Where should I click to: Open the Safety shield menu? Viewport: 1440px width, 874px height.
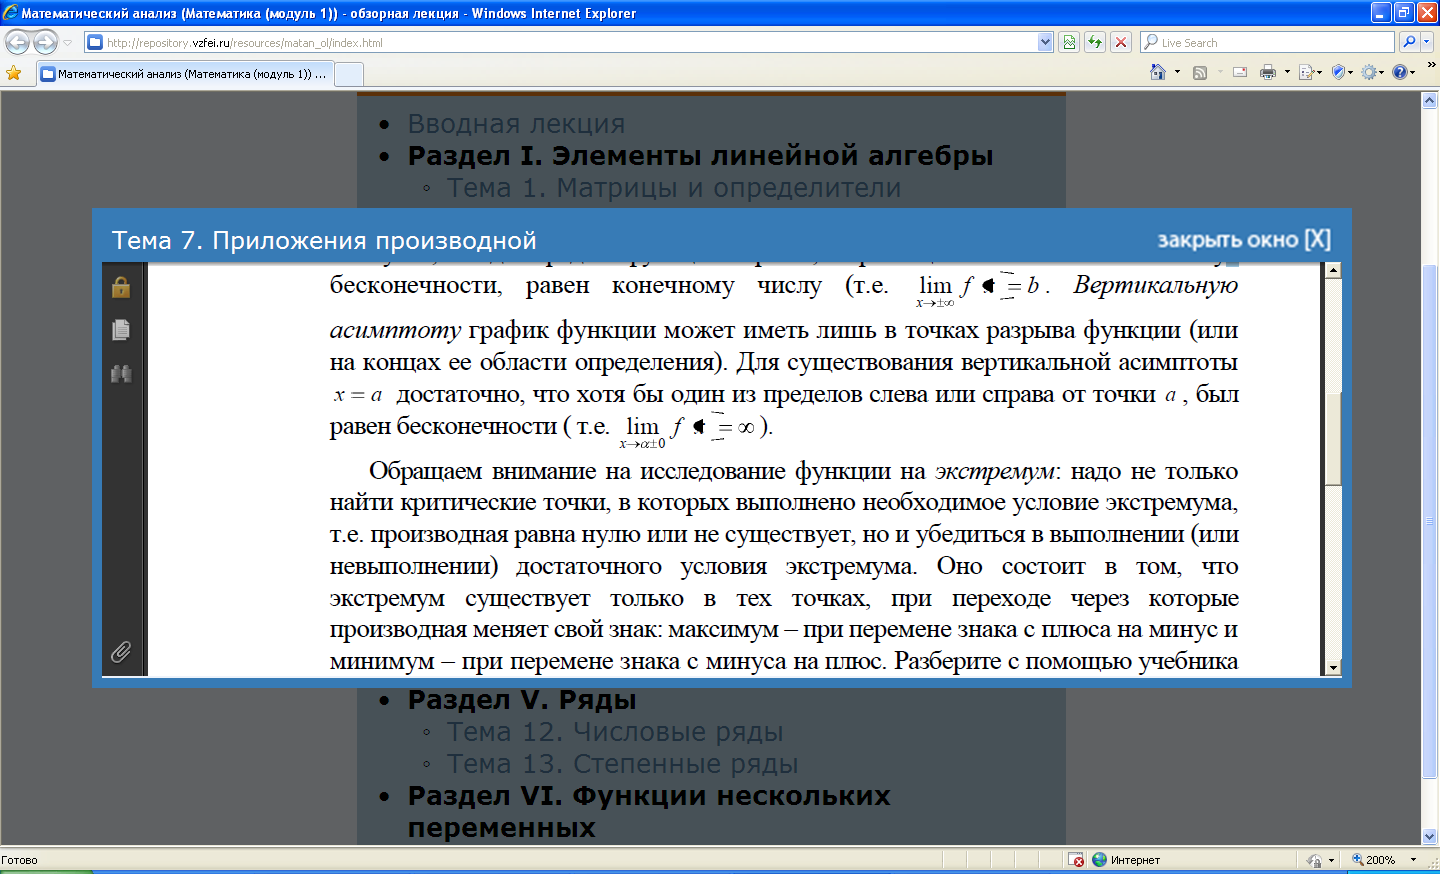click(x=1342, y=72)
